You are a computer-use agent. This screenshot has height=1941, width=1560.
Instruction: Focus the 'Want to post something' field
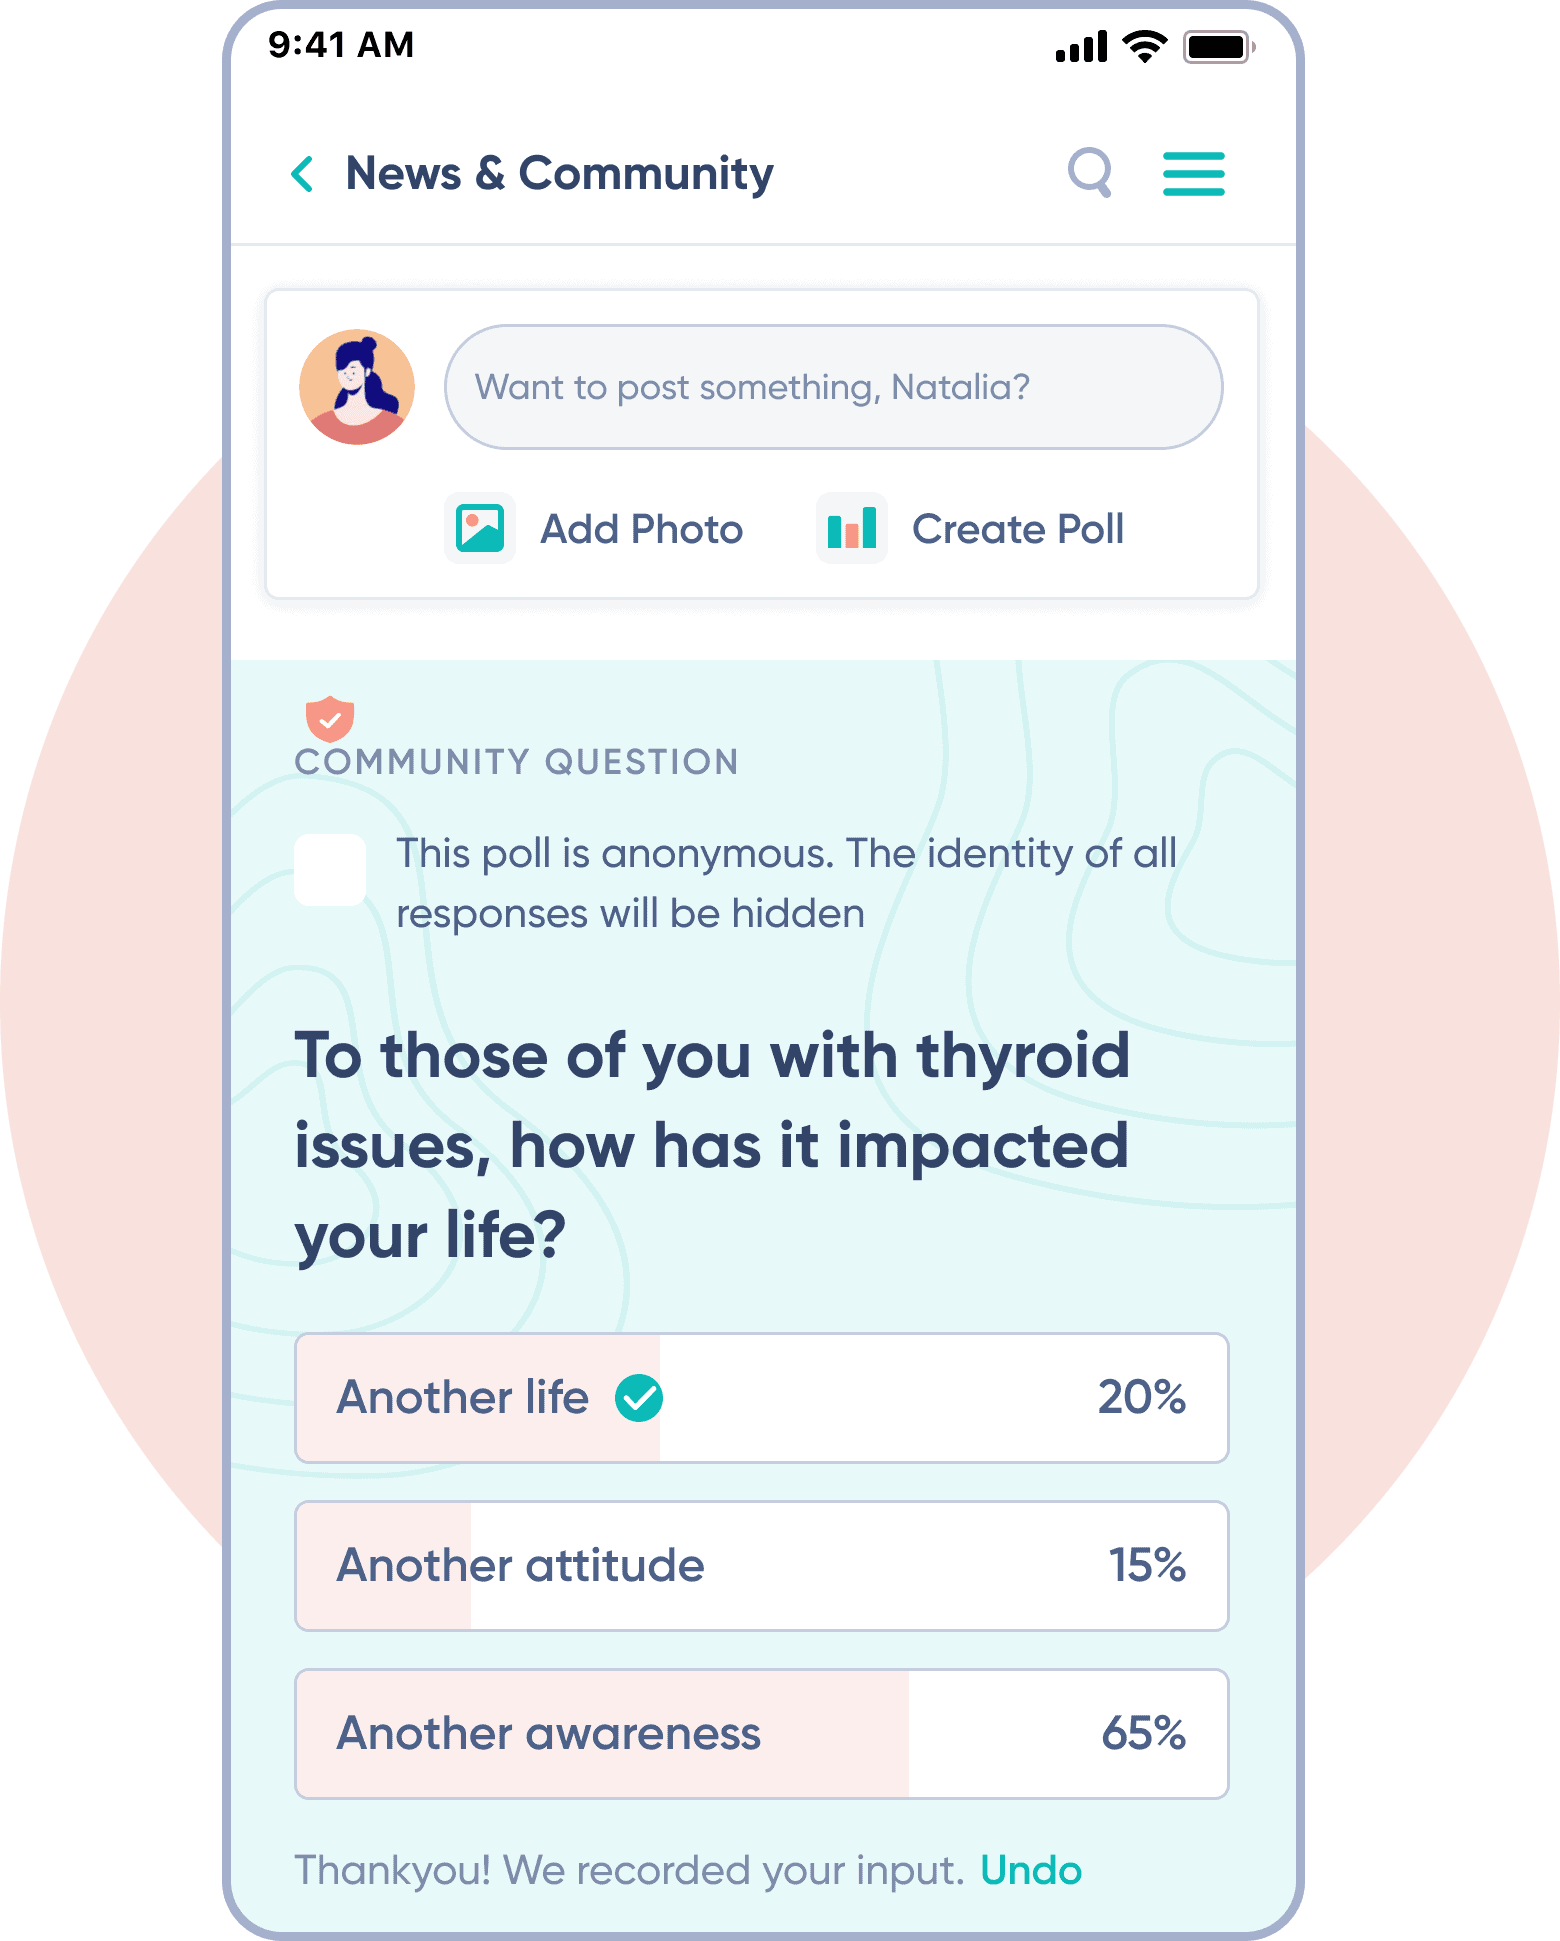tap(833, 387)
